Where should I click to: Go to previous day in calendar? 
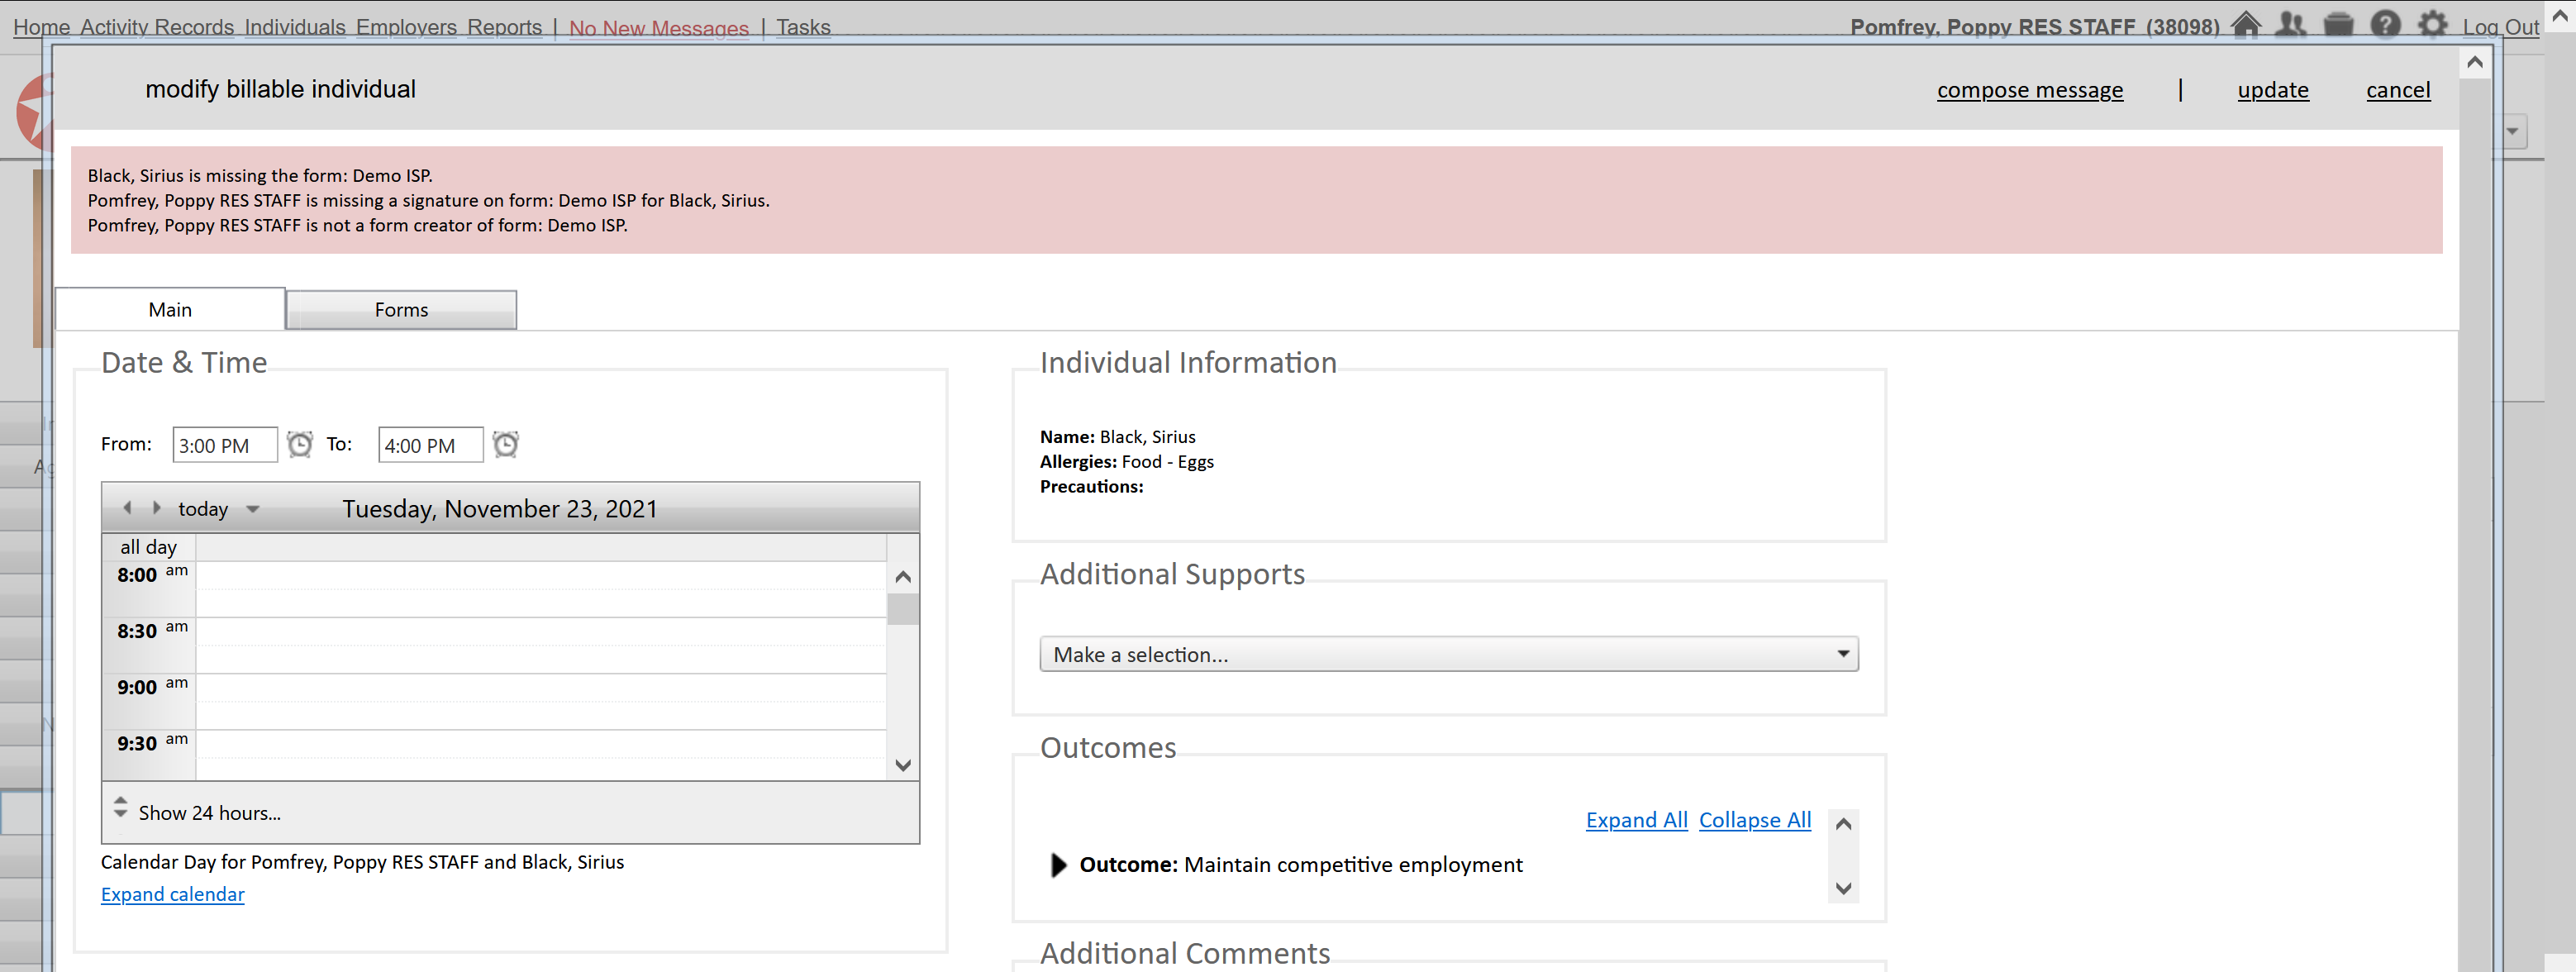(127, 508)
